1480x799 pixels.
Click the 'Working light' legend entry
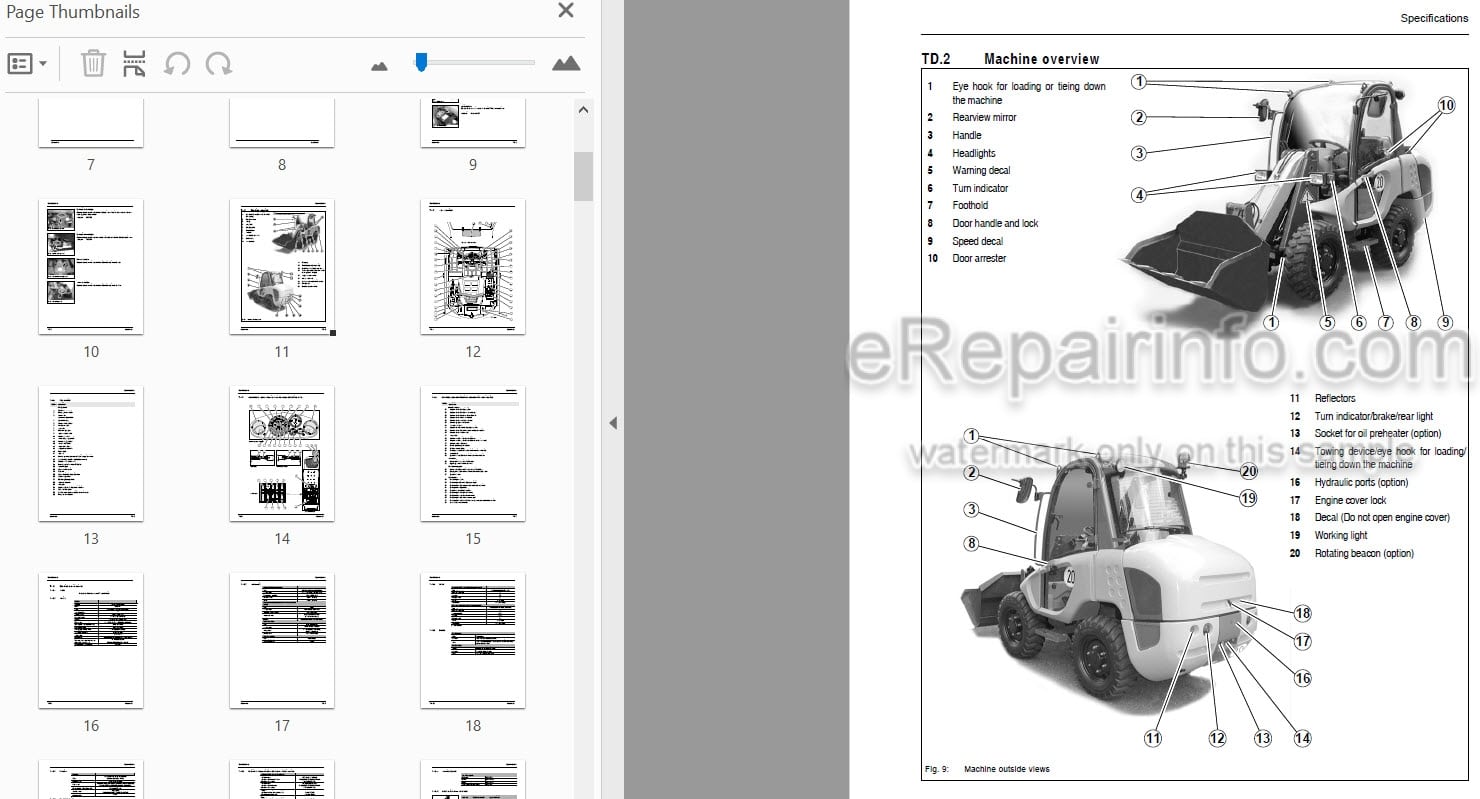[1341, 535]
